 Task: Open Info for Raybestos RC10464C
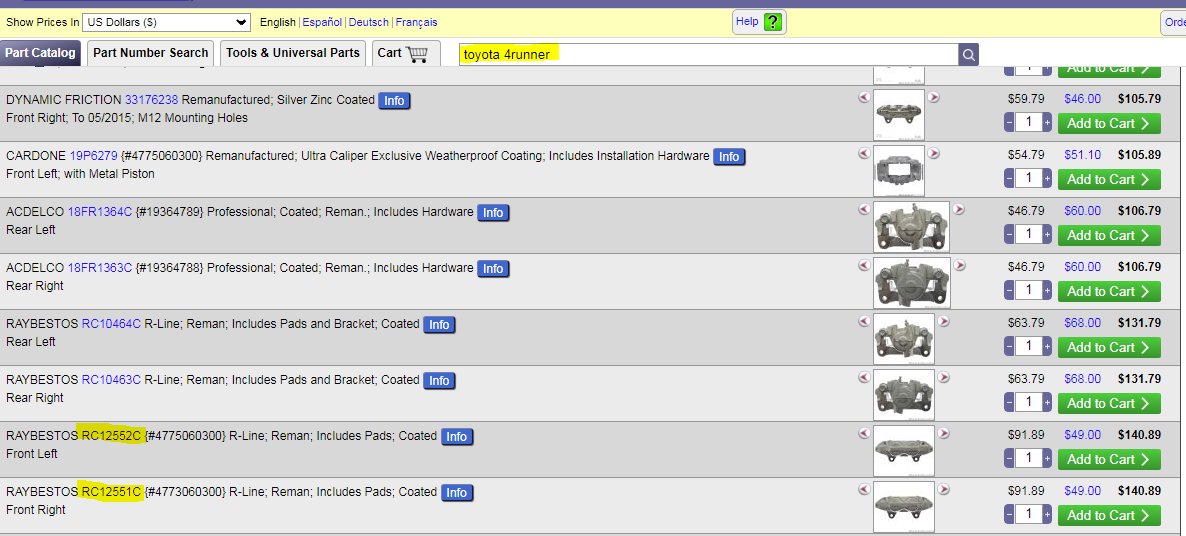[x=439, y=324]
